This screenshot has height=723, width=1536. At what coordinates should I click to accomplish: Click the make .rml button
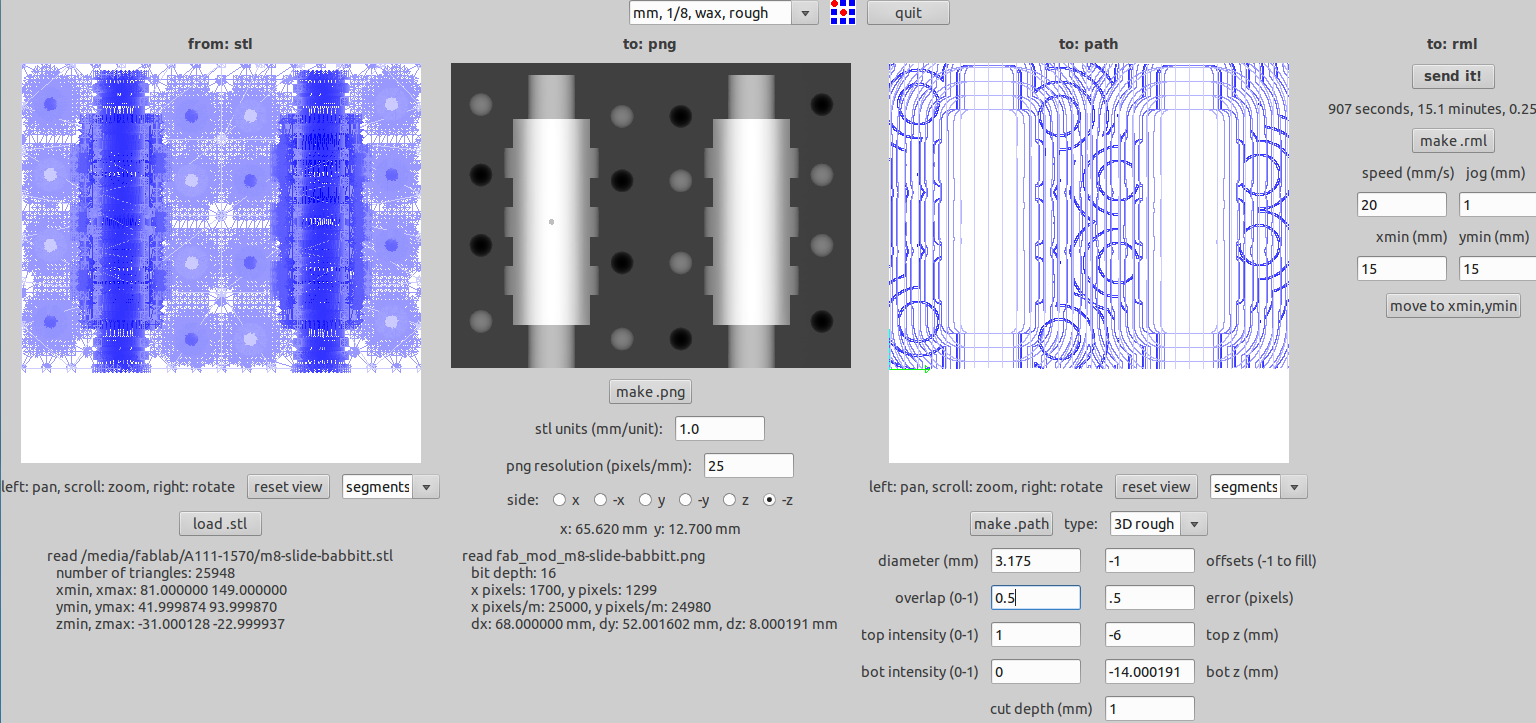point(1453,140)
